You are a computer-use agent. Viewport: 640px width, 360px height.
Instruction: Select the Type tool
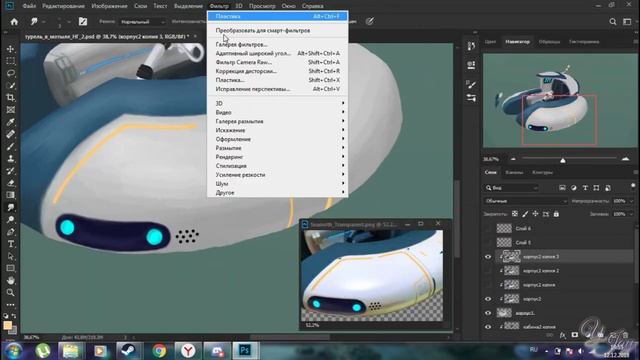[11, 244]
